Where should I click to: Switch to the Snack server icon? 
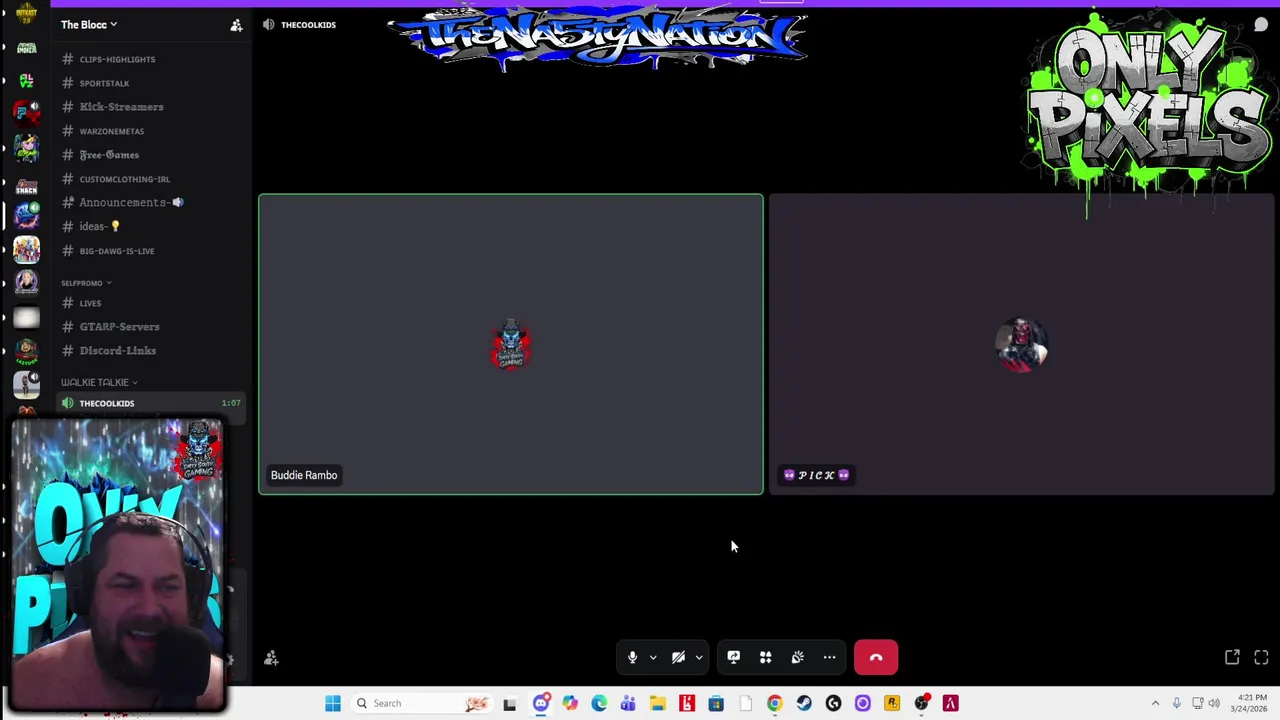point(27,184)
